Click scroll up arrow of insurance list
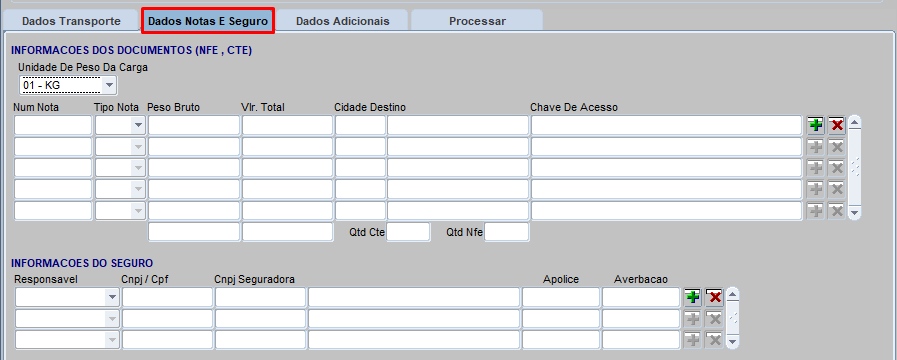The height and width of the screenshot is (360, 897). pos(732,294)
